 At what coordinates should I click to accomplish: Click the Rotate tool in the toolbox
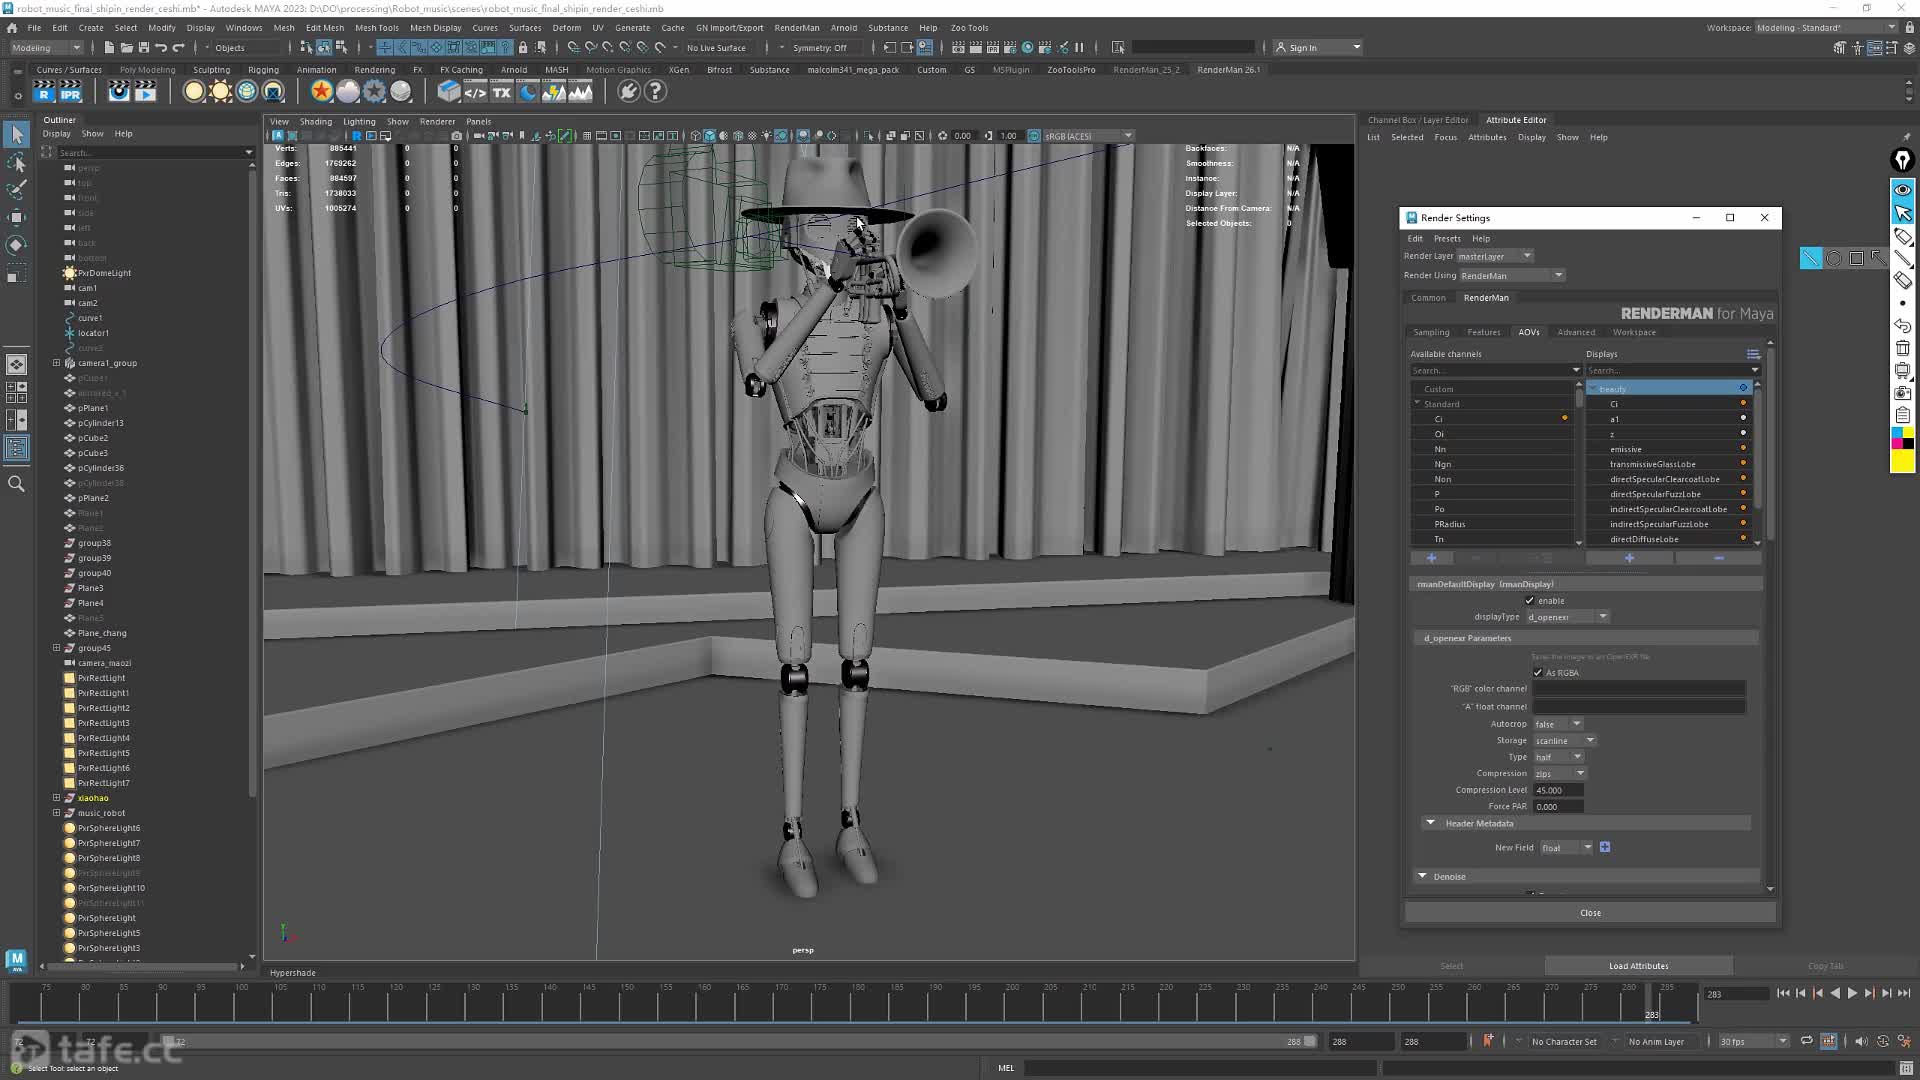[17, 245]
